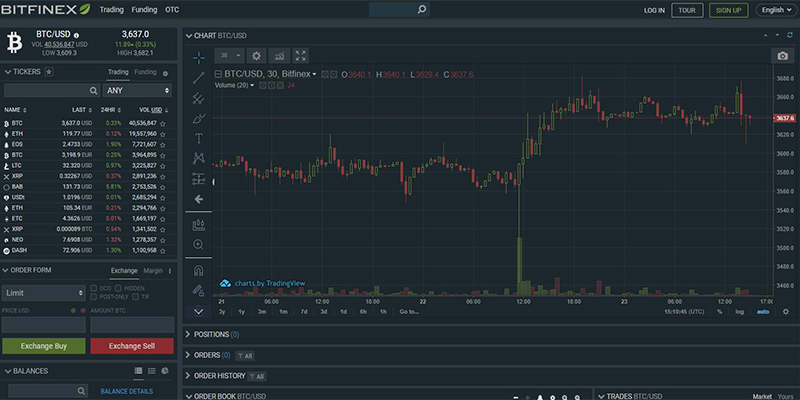Open the Funding menu in top bar

pyautogui.click(x=144, y=10)
